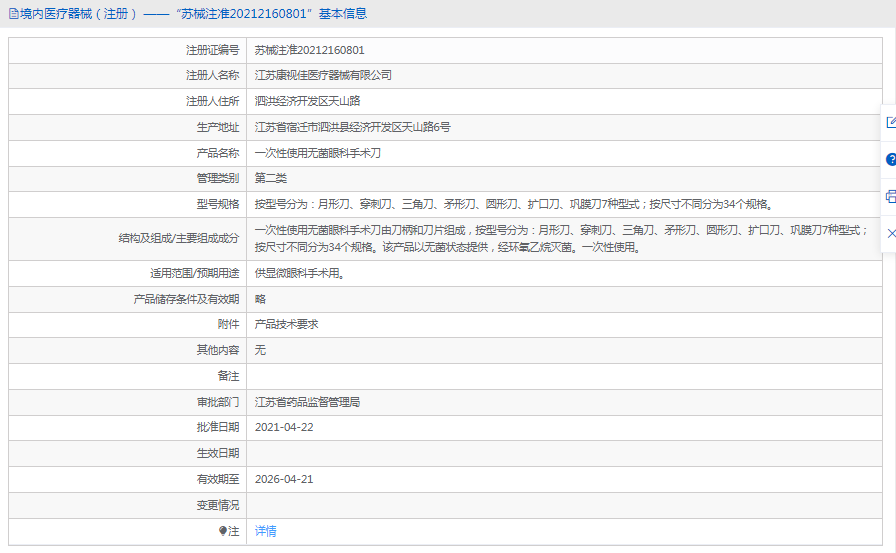Click the registrant address 泗洪经济开发区天山路
This screenshot has width=896, height=553.
pyautogui.click(x=307, y=101)
